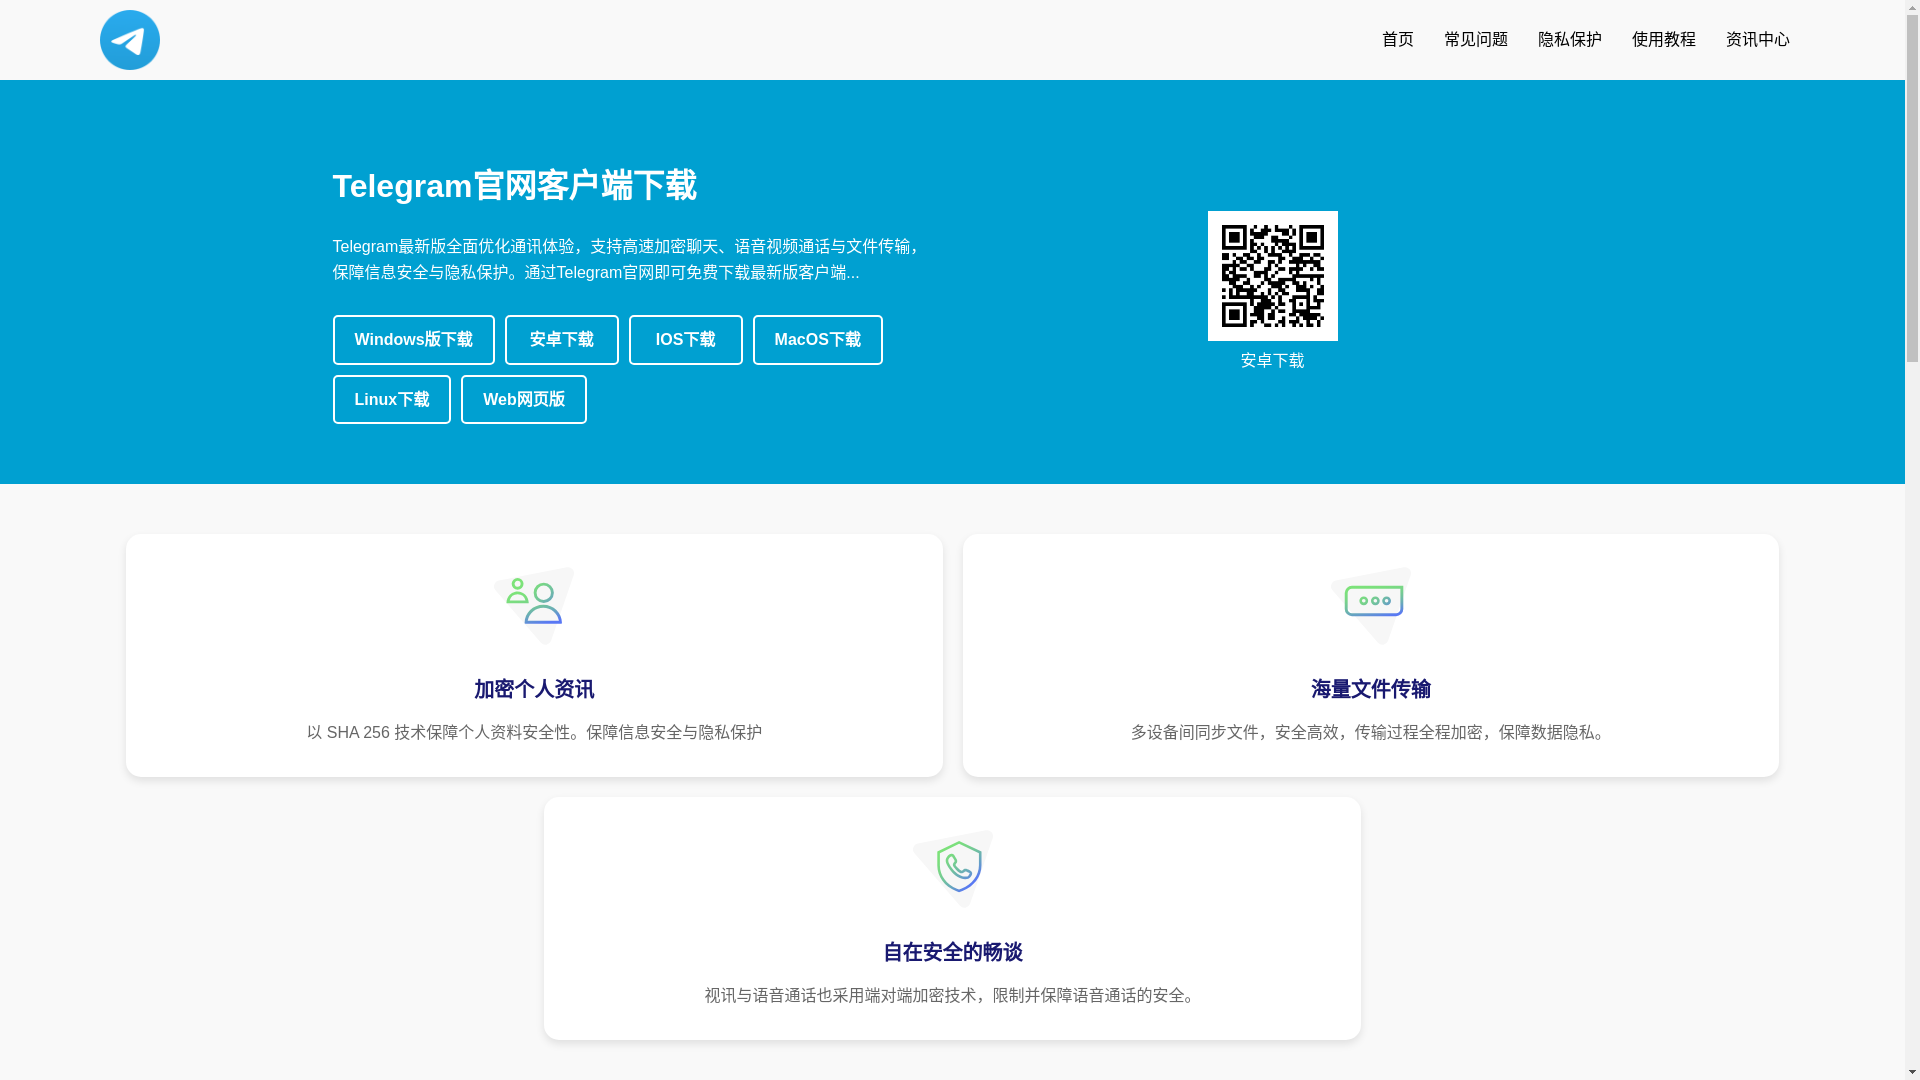1920x1080 pixels.
Task: Click the 自在安全的畅谈 card title
Action: (953, 952)
